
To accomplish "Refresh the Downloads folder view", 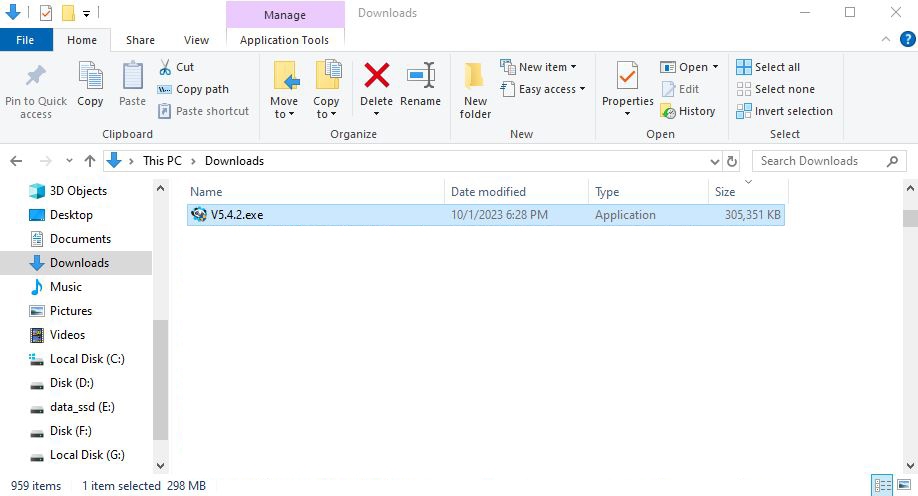I will coord(732,161).
